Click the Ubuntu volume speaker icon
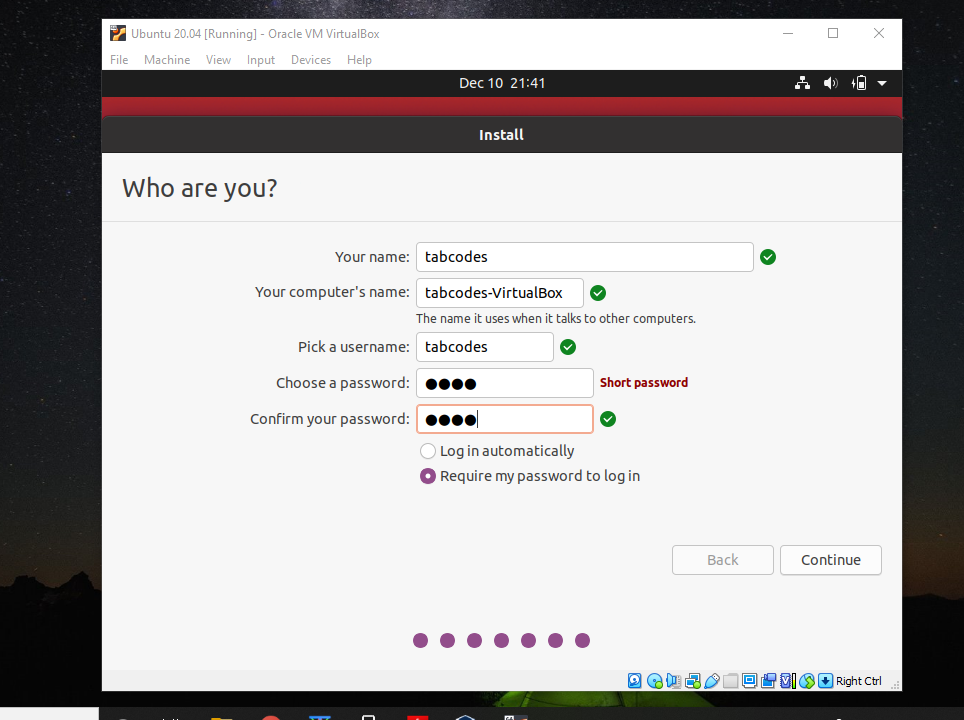964x720 pixels. 830,83
